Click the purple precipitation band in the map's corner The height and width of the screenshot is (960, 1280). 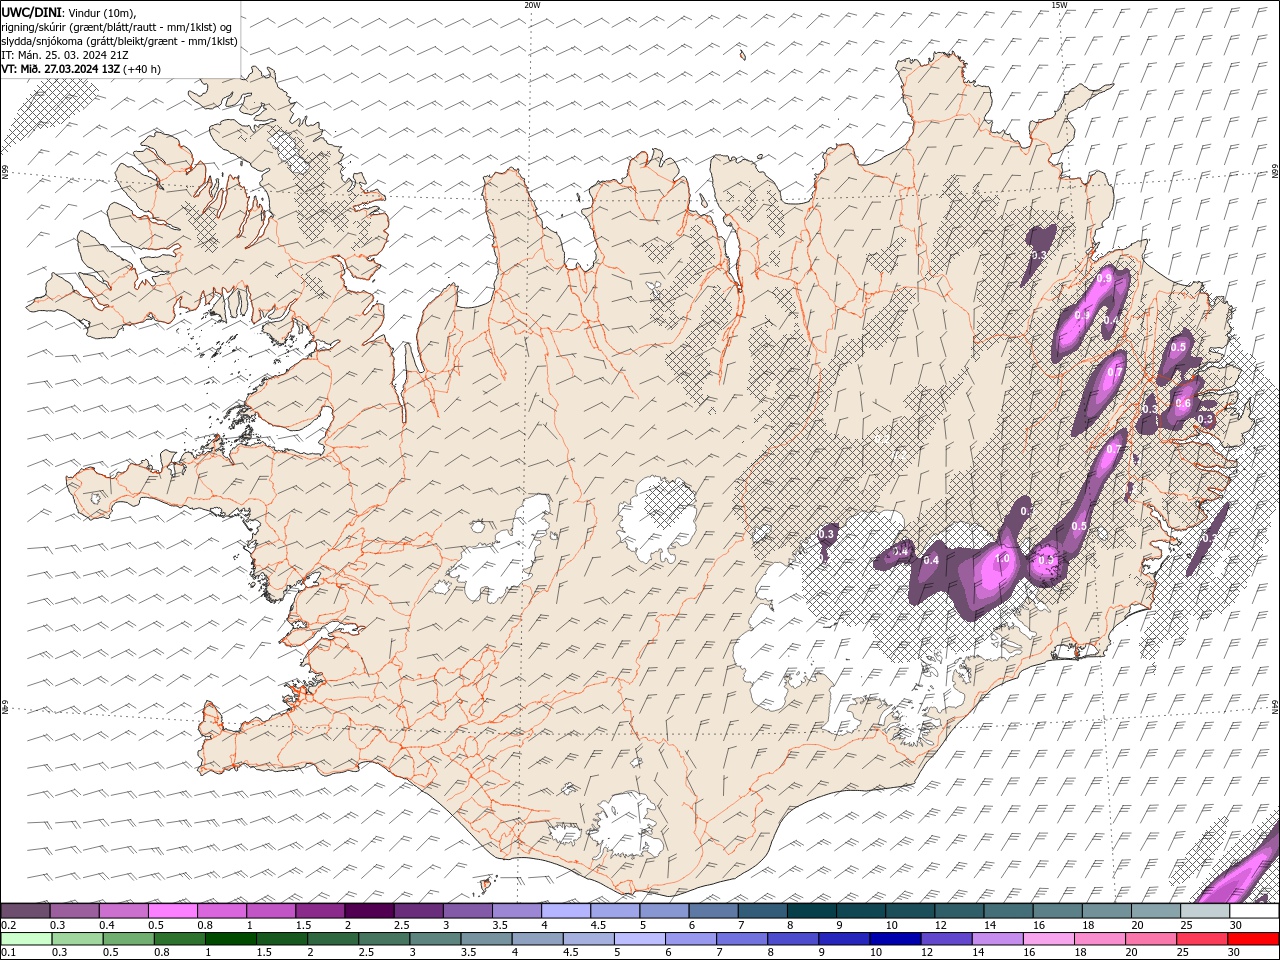[x=1240, y=868]
